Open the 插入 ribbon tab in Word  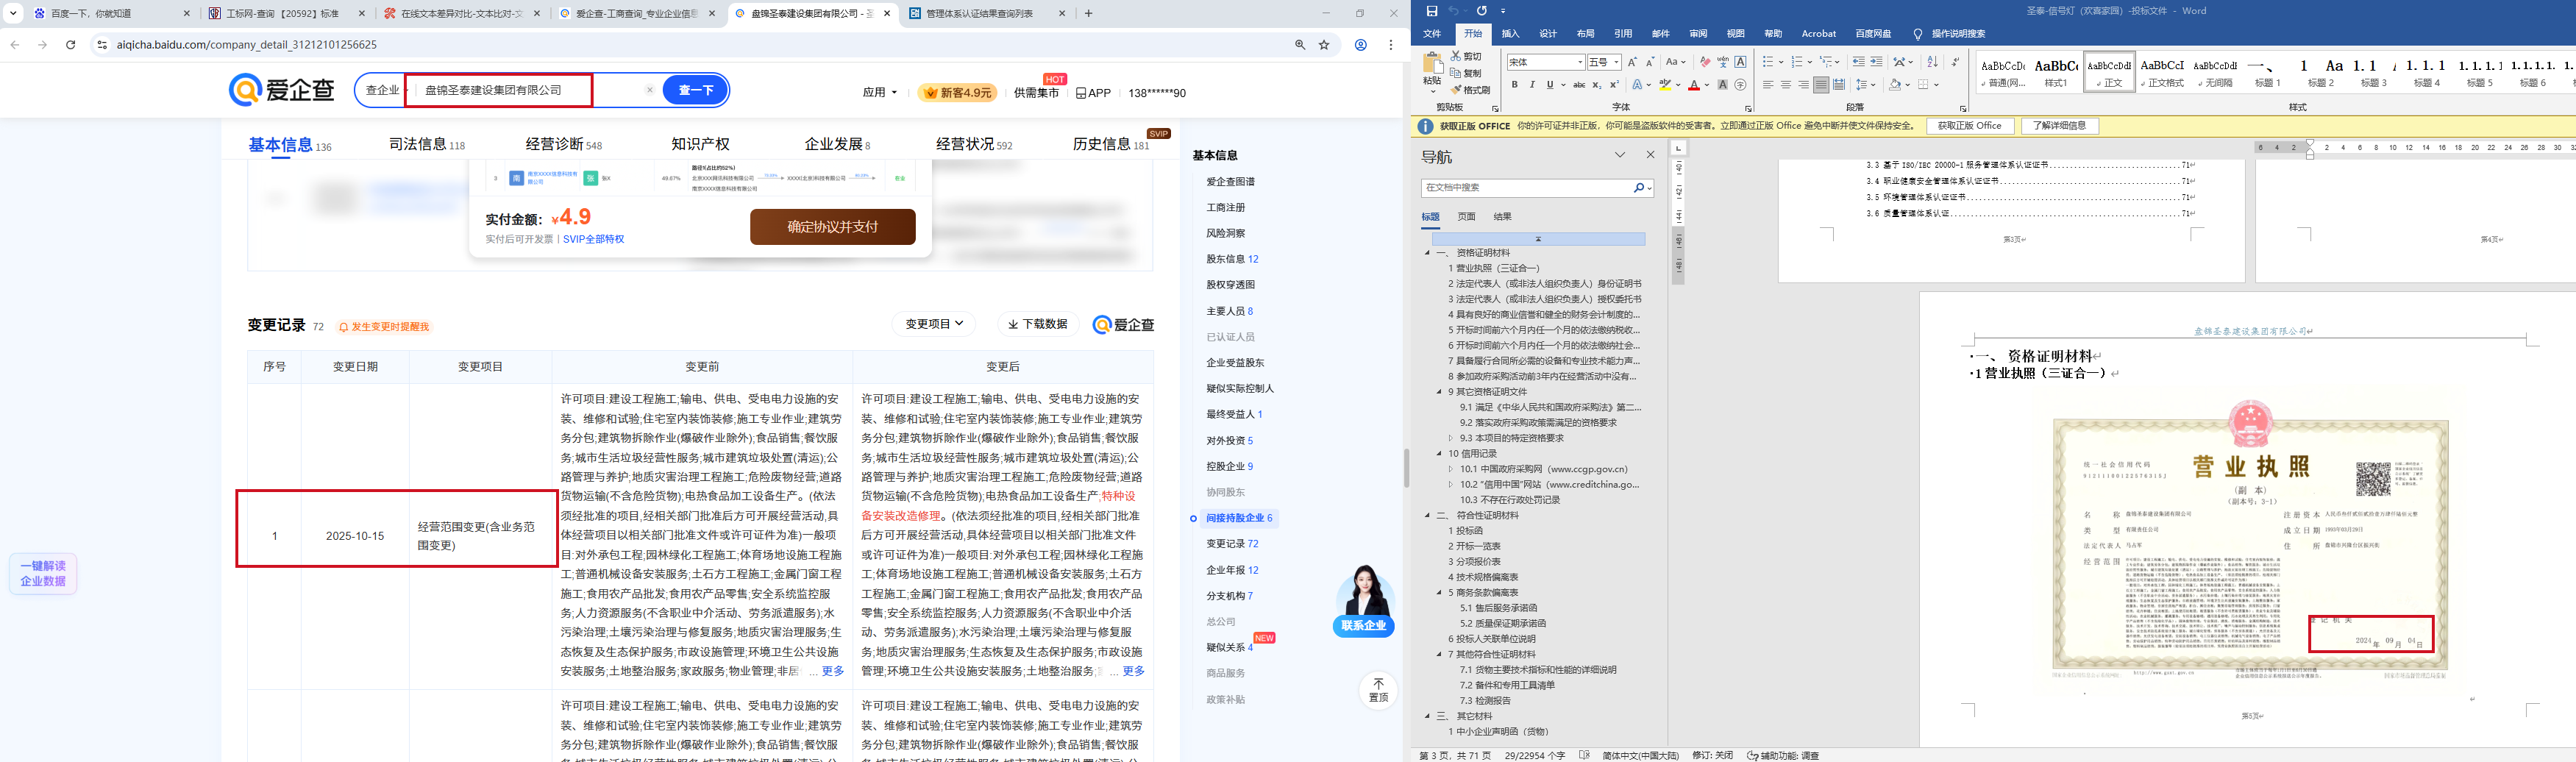point(1510,34)
